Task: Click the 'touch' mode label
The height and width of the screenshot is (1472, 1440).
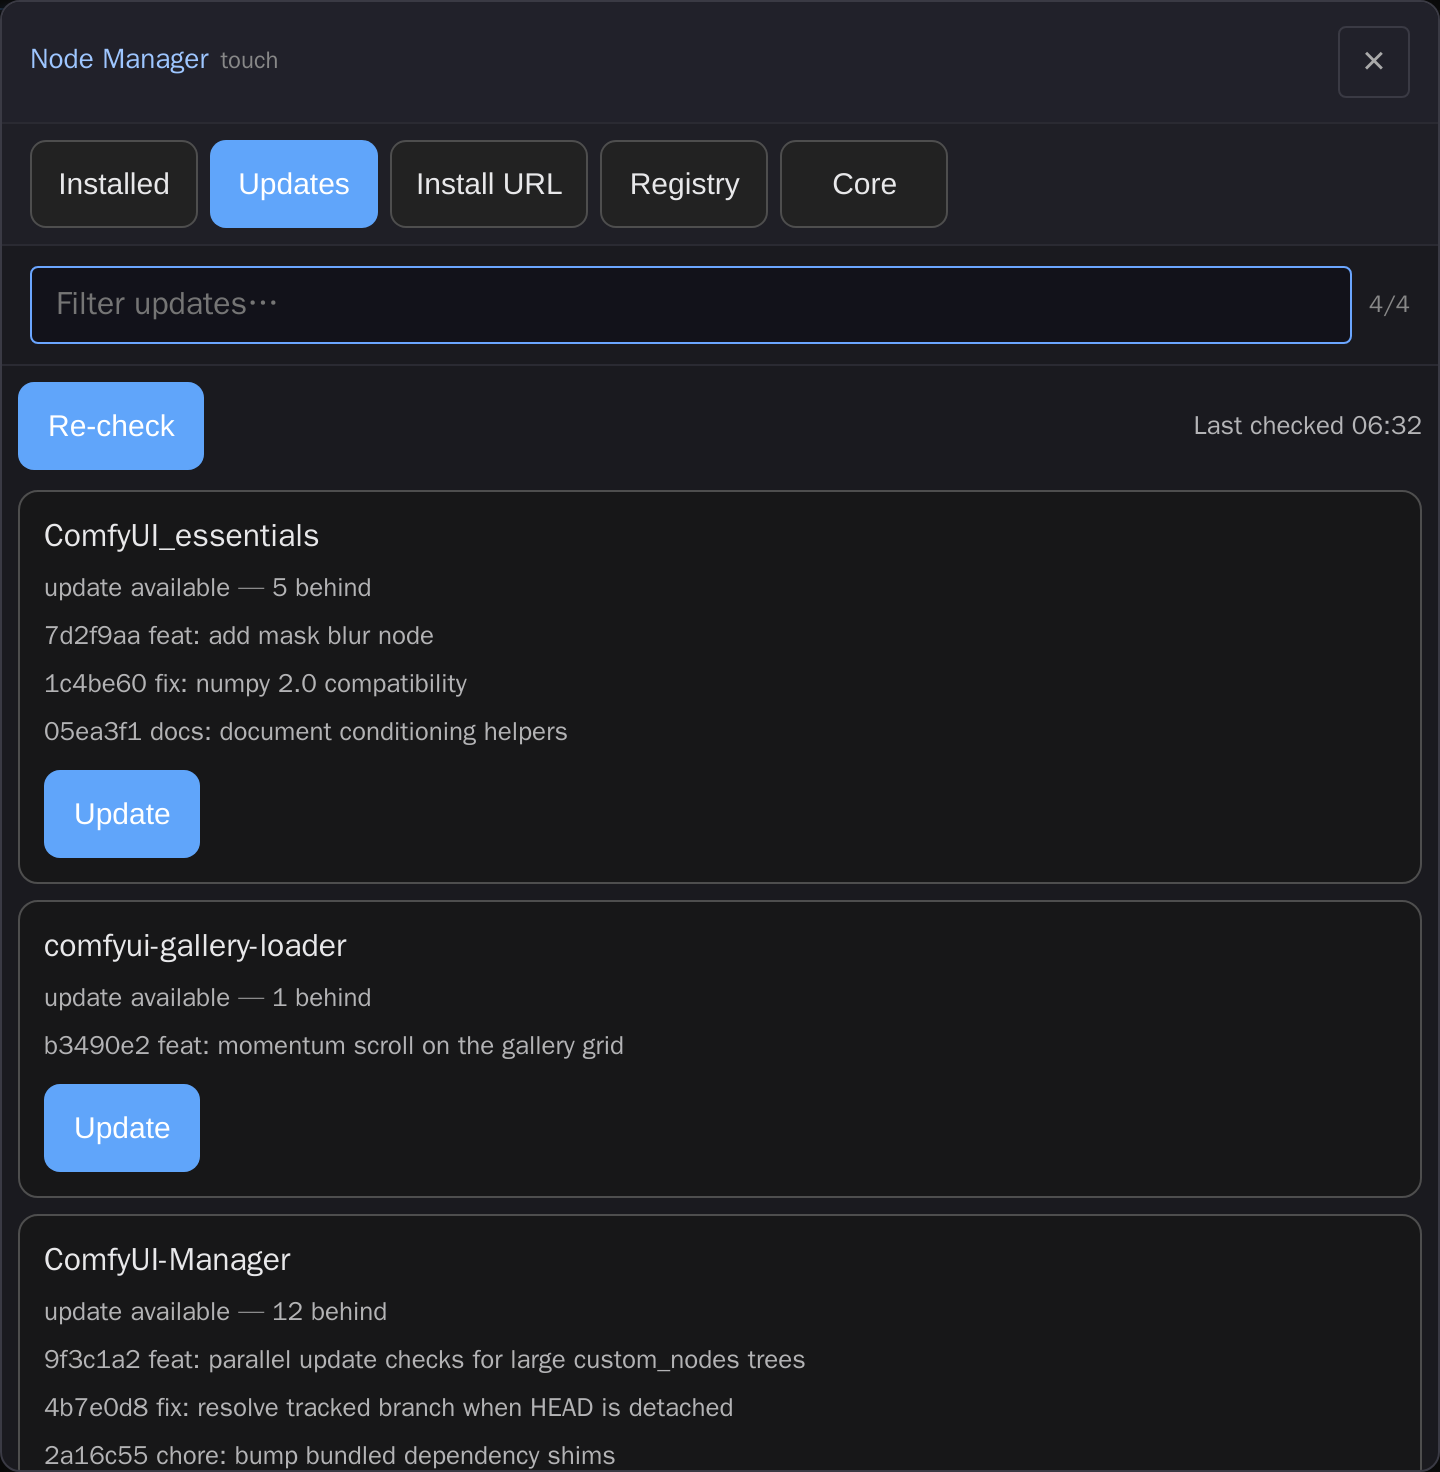Action: click(x=249, y=61)
